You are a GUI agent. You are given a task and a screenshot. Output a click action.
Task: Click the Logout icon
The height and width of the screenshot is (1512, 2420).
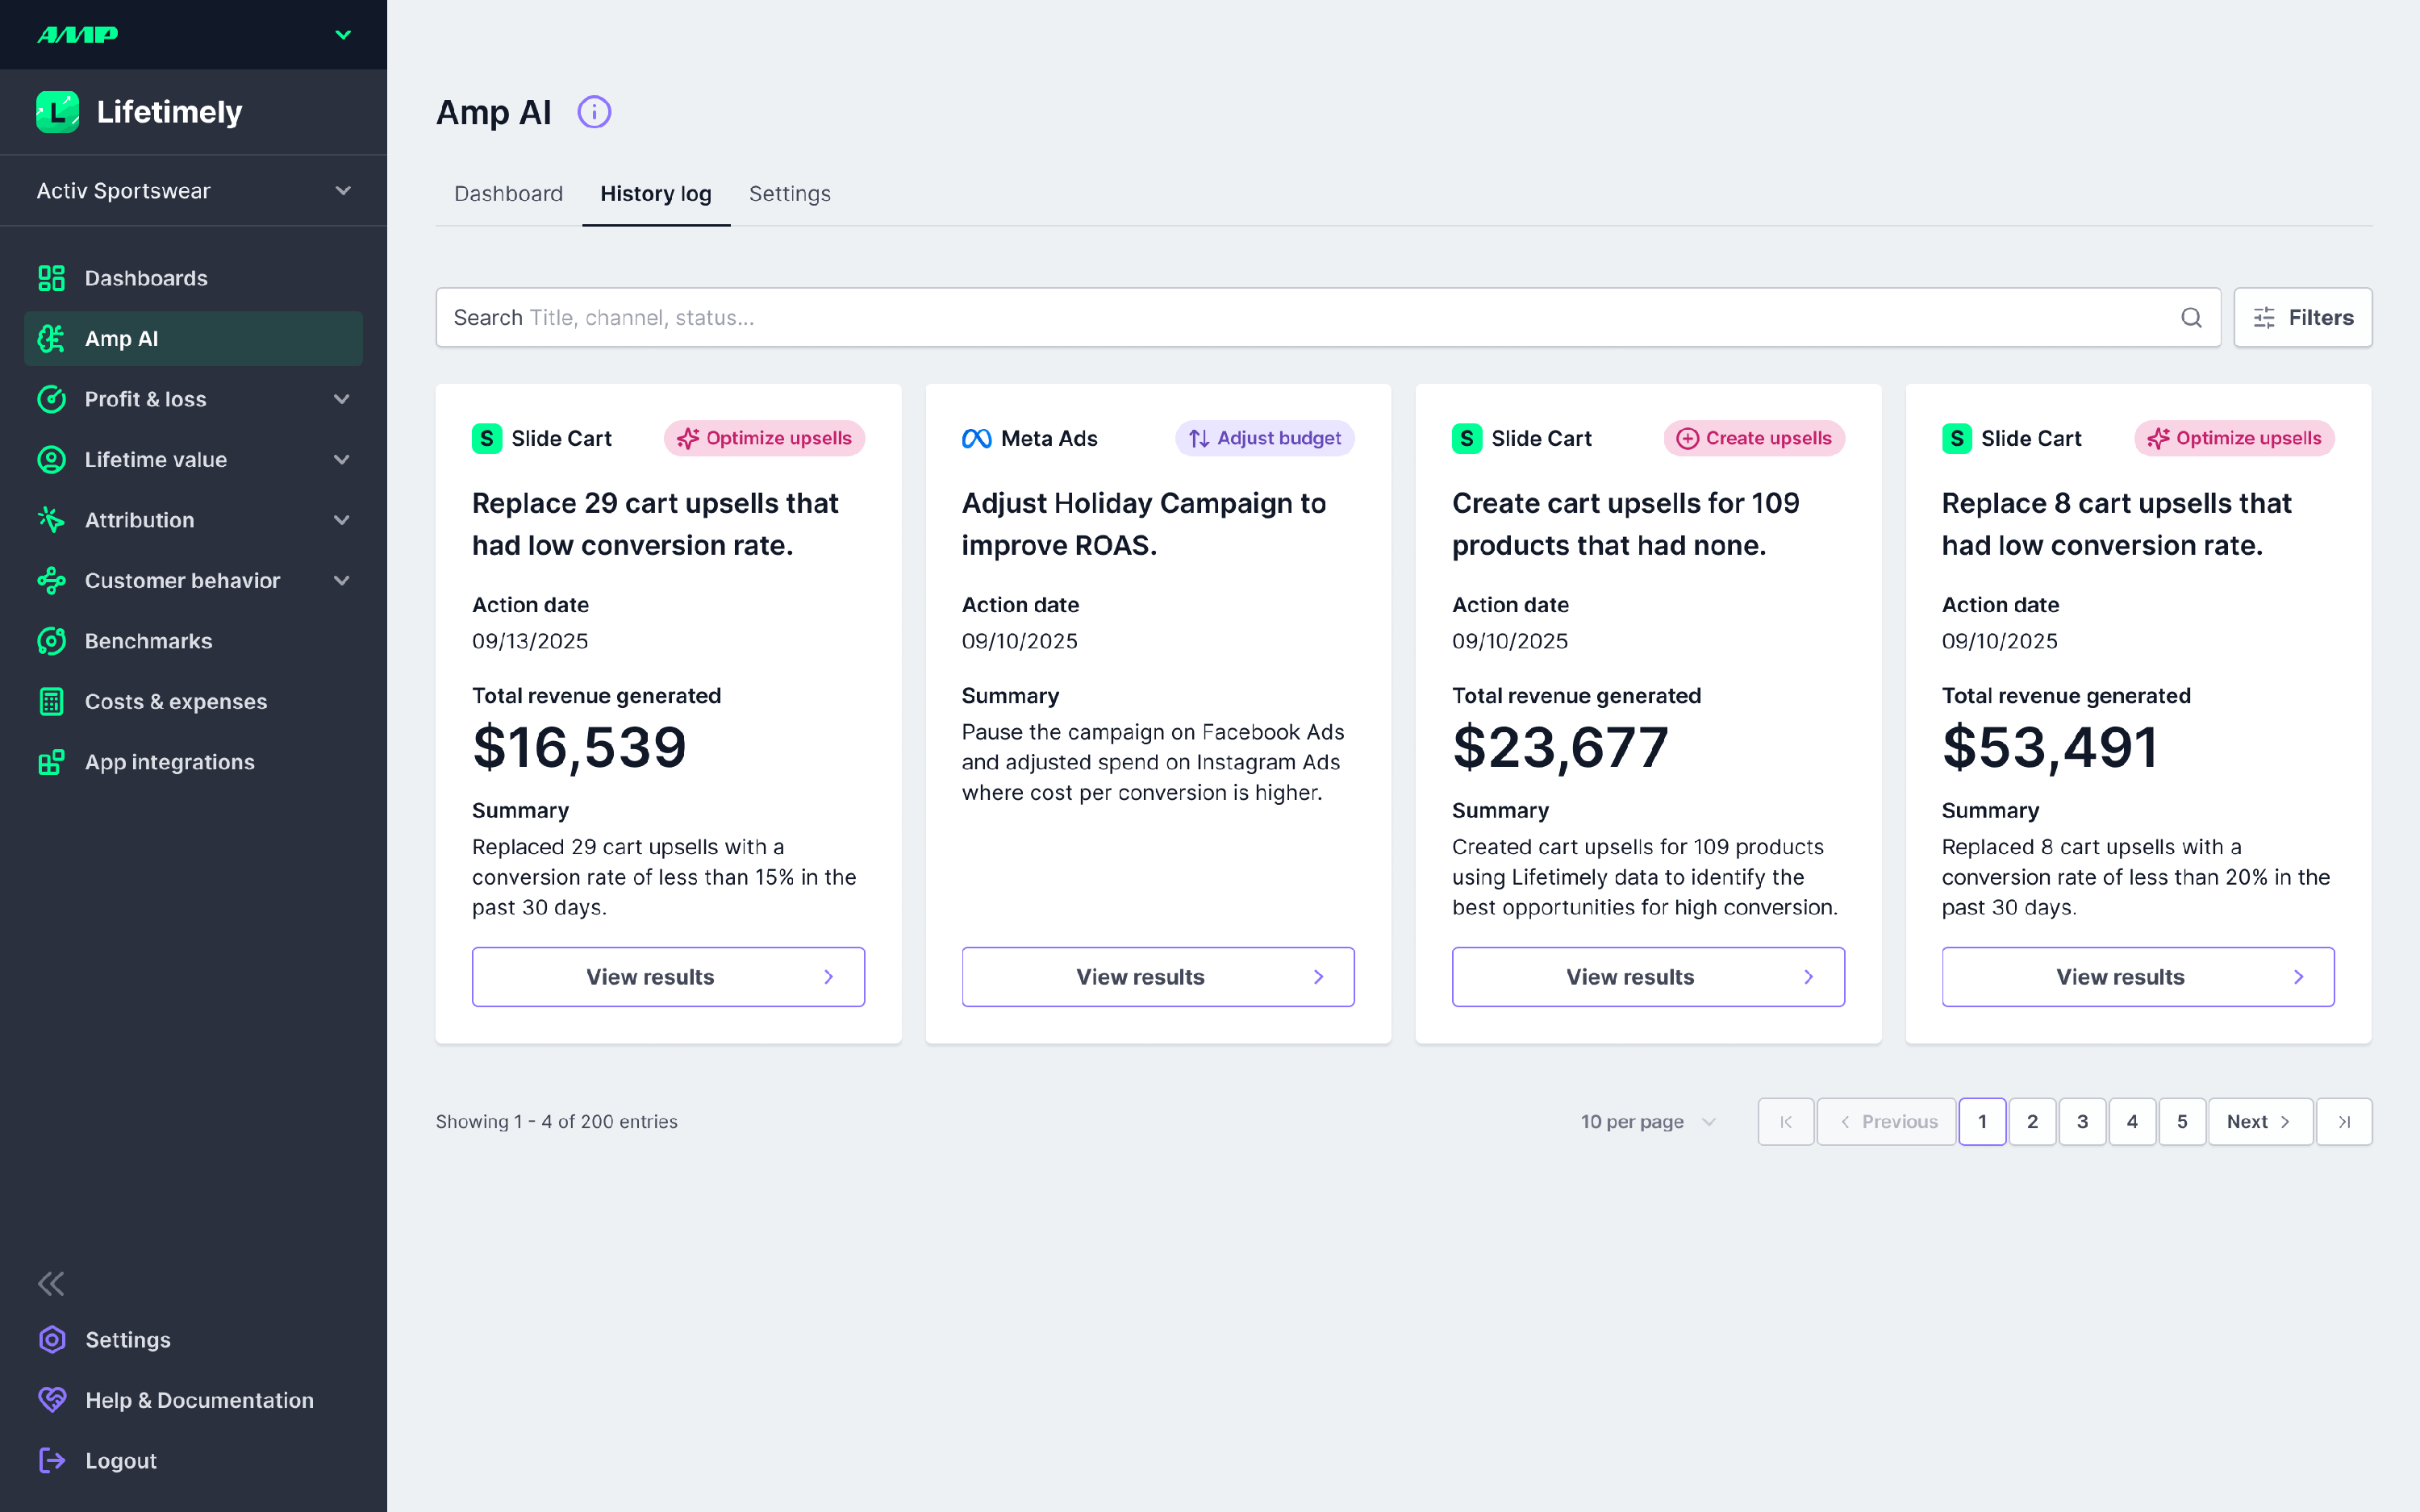[52, 1460]
